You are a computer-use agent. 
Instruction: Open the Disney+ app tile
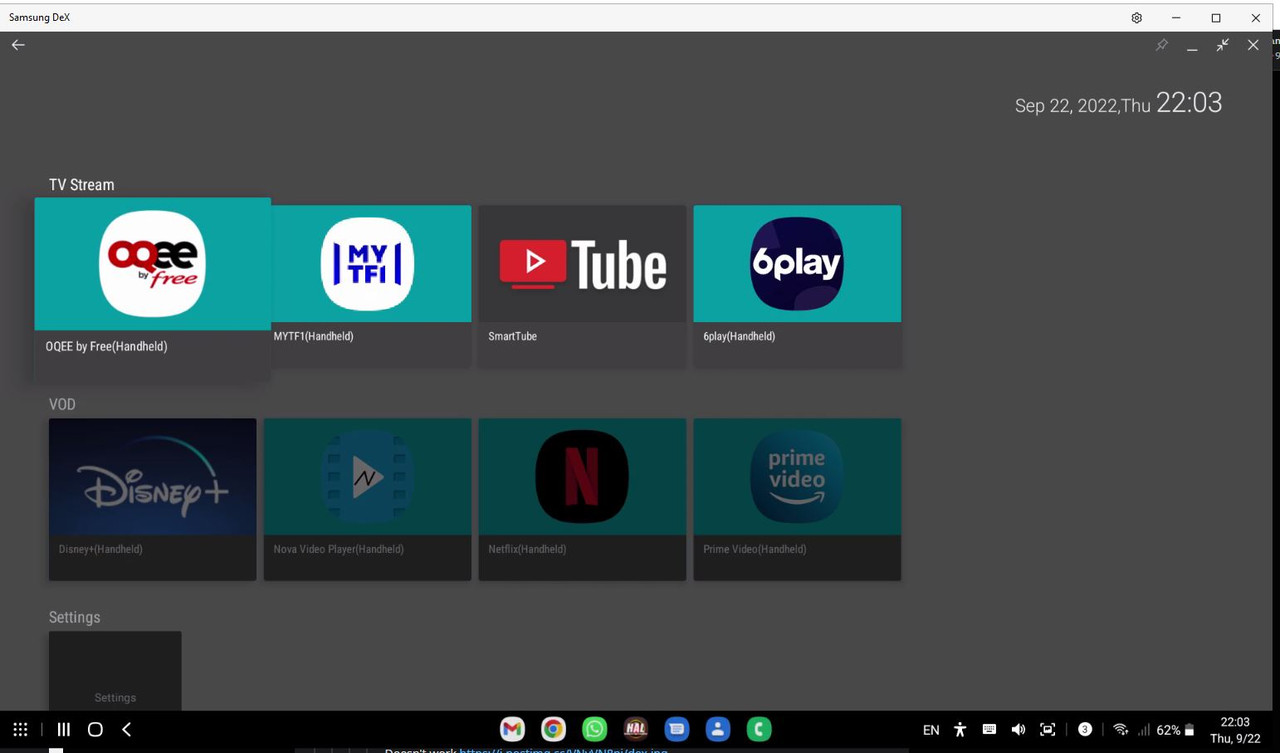(152, 499)
